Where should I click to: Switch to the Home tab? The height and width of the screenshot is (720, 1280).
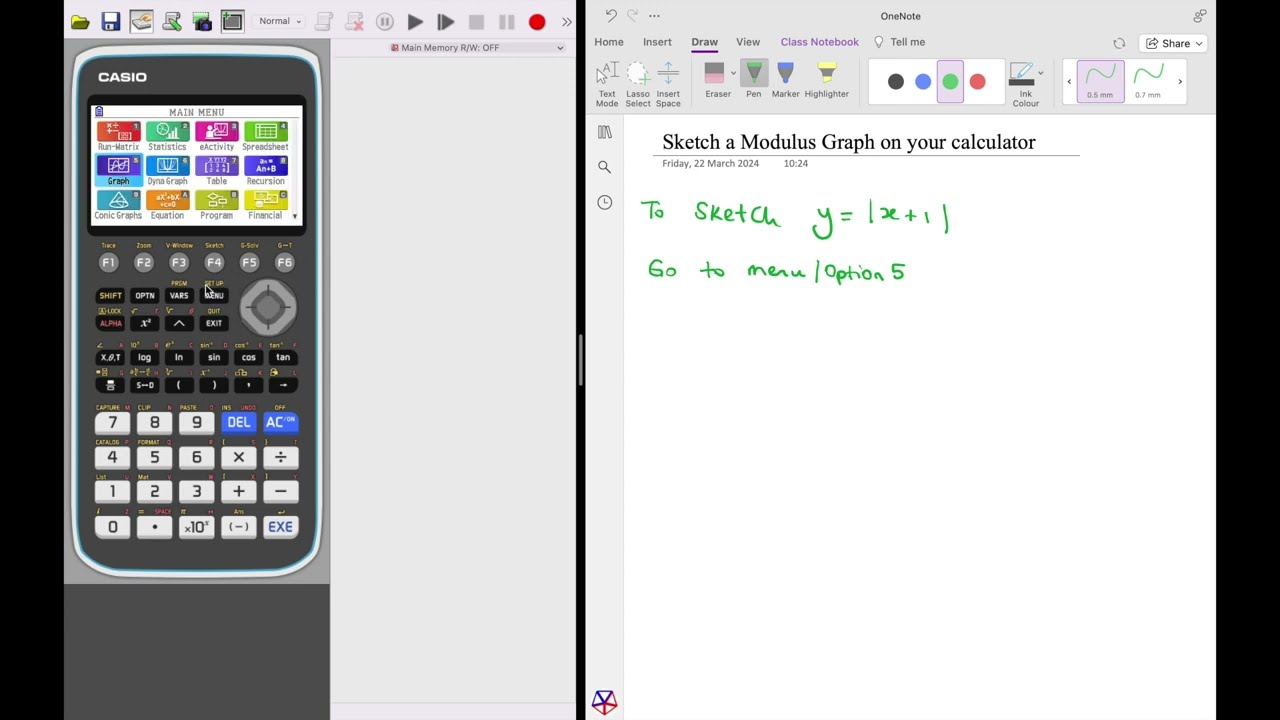click(609, 42)
